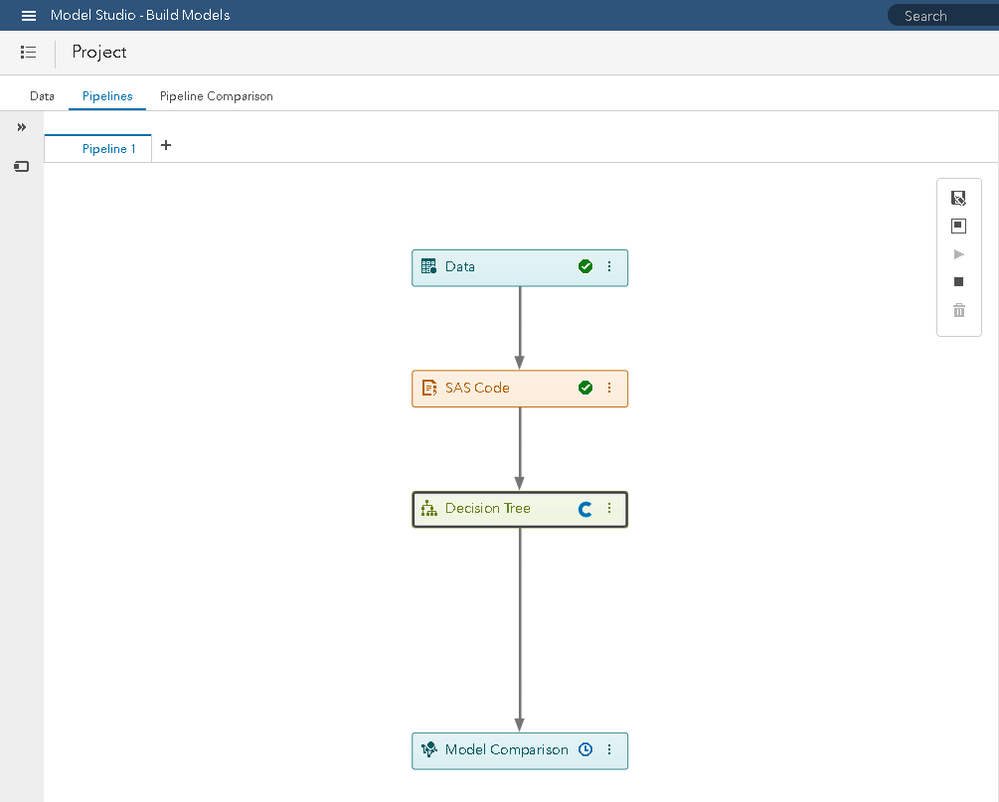
Task: Click the run pipeline play icon
Action: point(959,254)
